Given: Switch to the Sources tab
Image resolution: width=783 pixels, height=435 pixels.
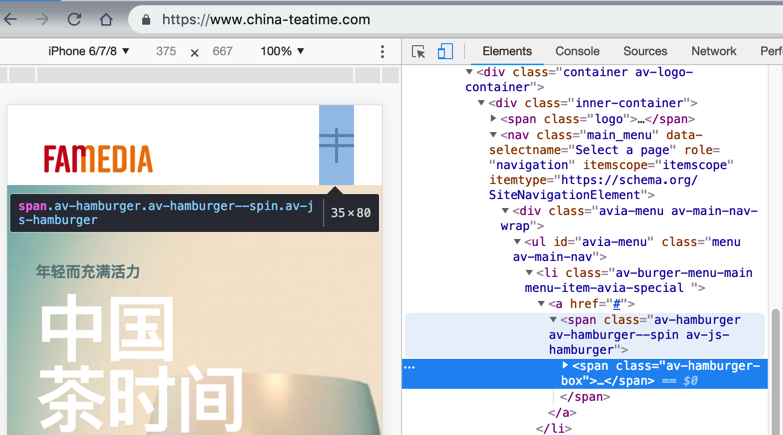Looking at the screenshot, I should (x=645, y=51).
